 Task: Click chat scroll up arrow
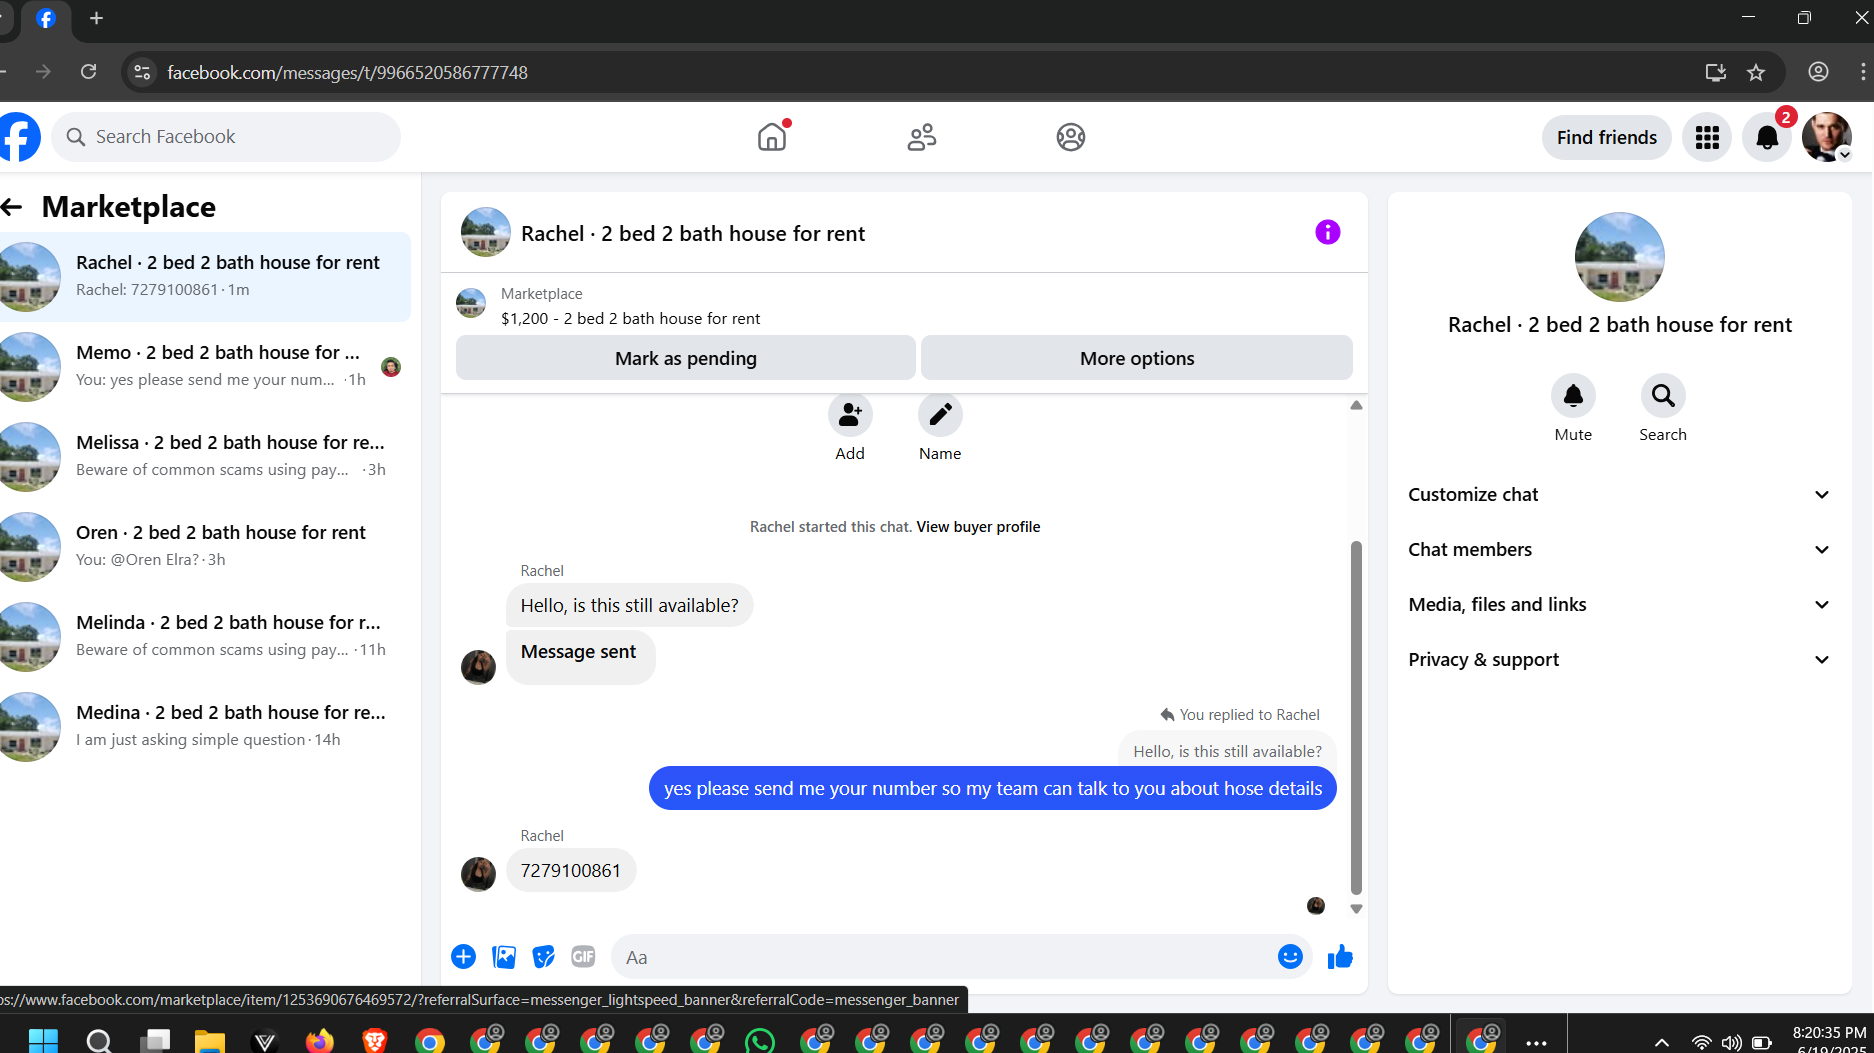coord(1356,405)
